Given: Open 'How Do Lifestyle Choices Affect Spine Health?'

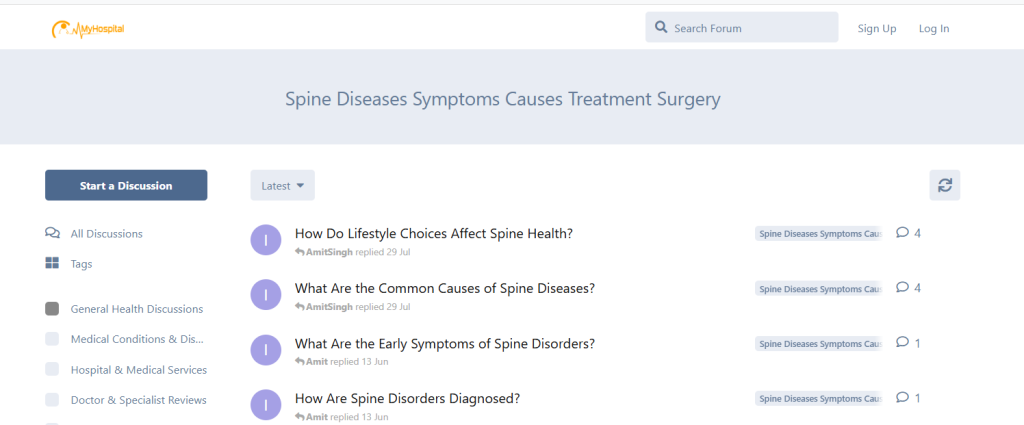Looking at the screenshot, I should (433, 234).
